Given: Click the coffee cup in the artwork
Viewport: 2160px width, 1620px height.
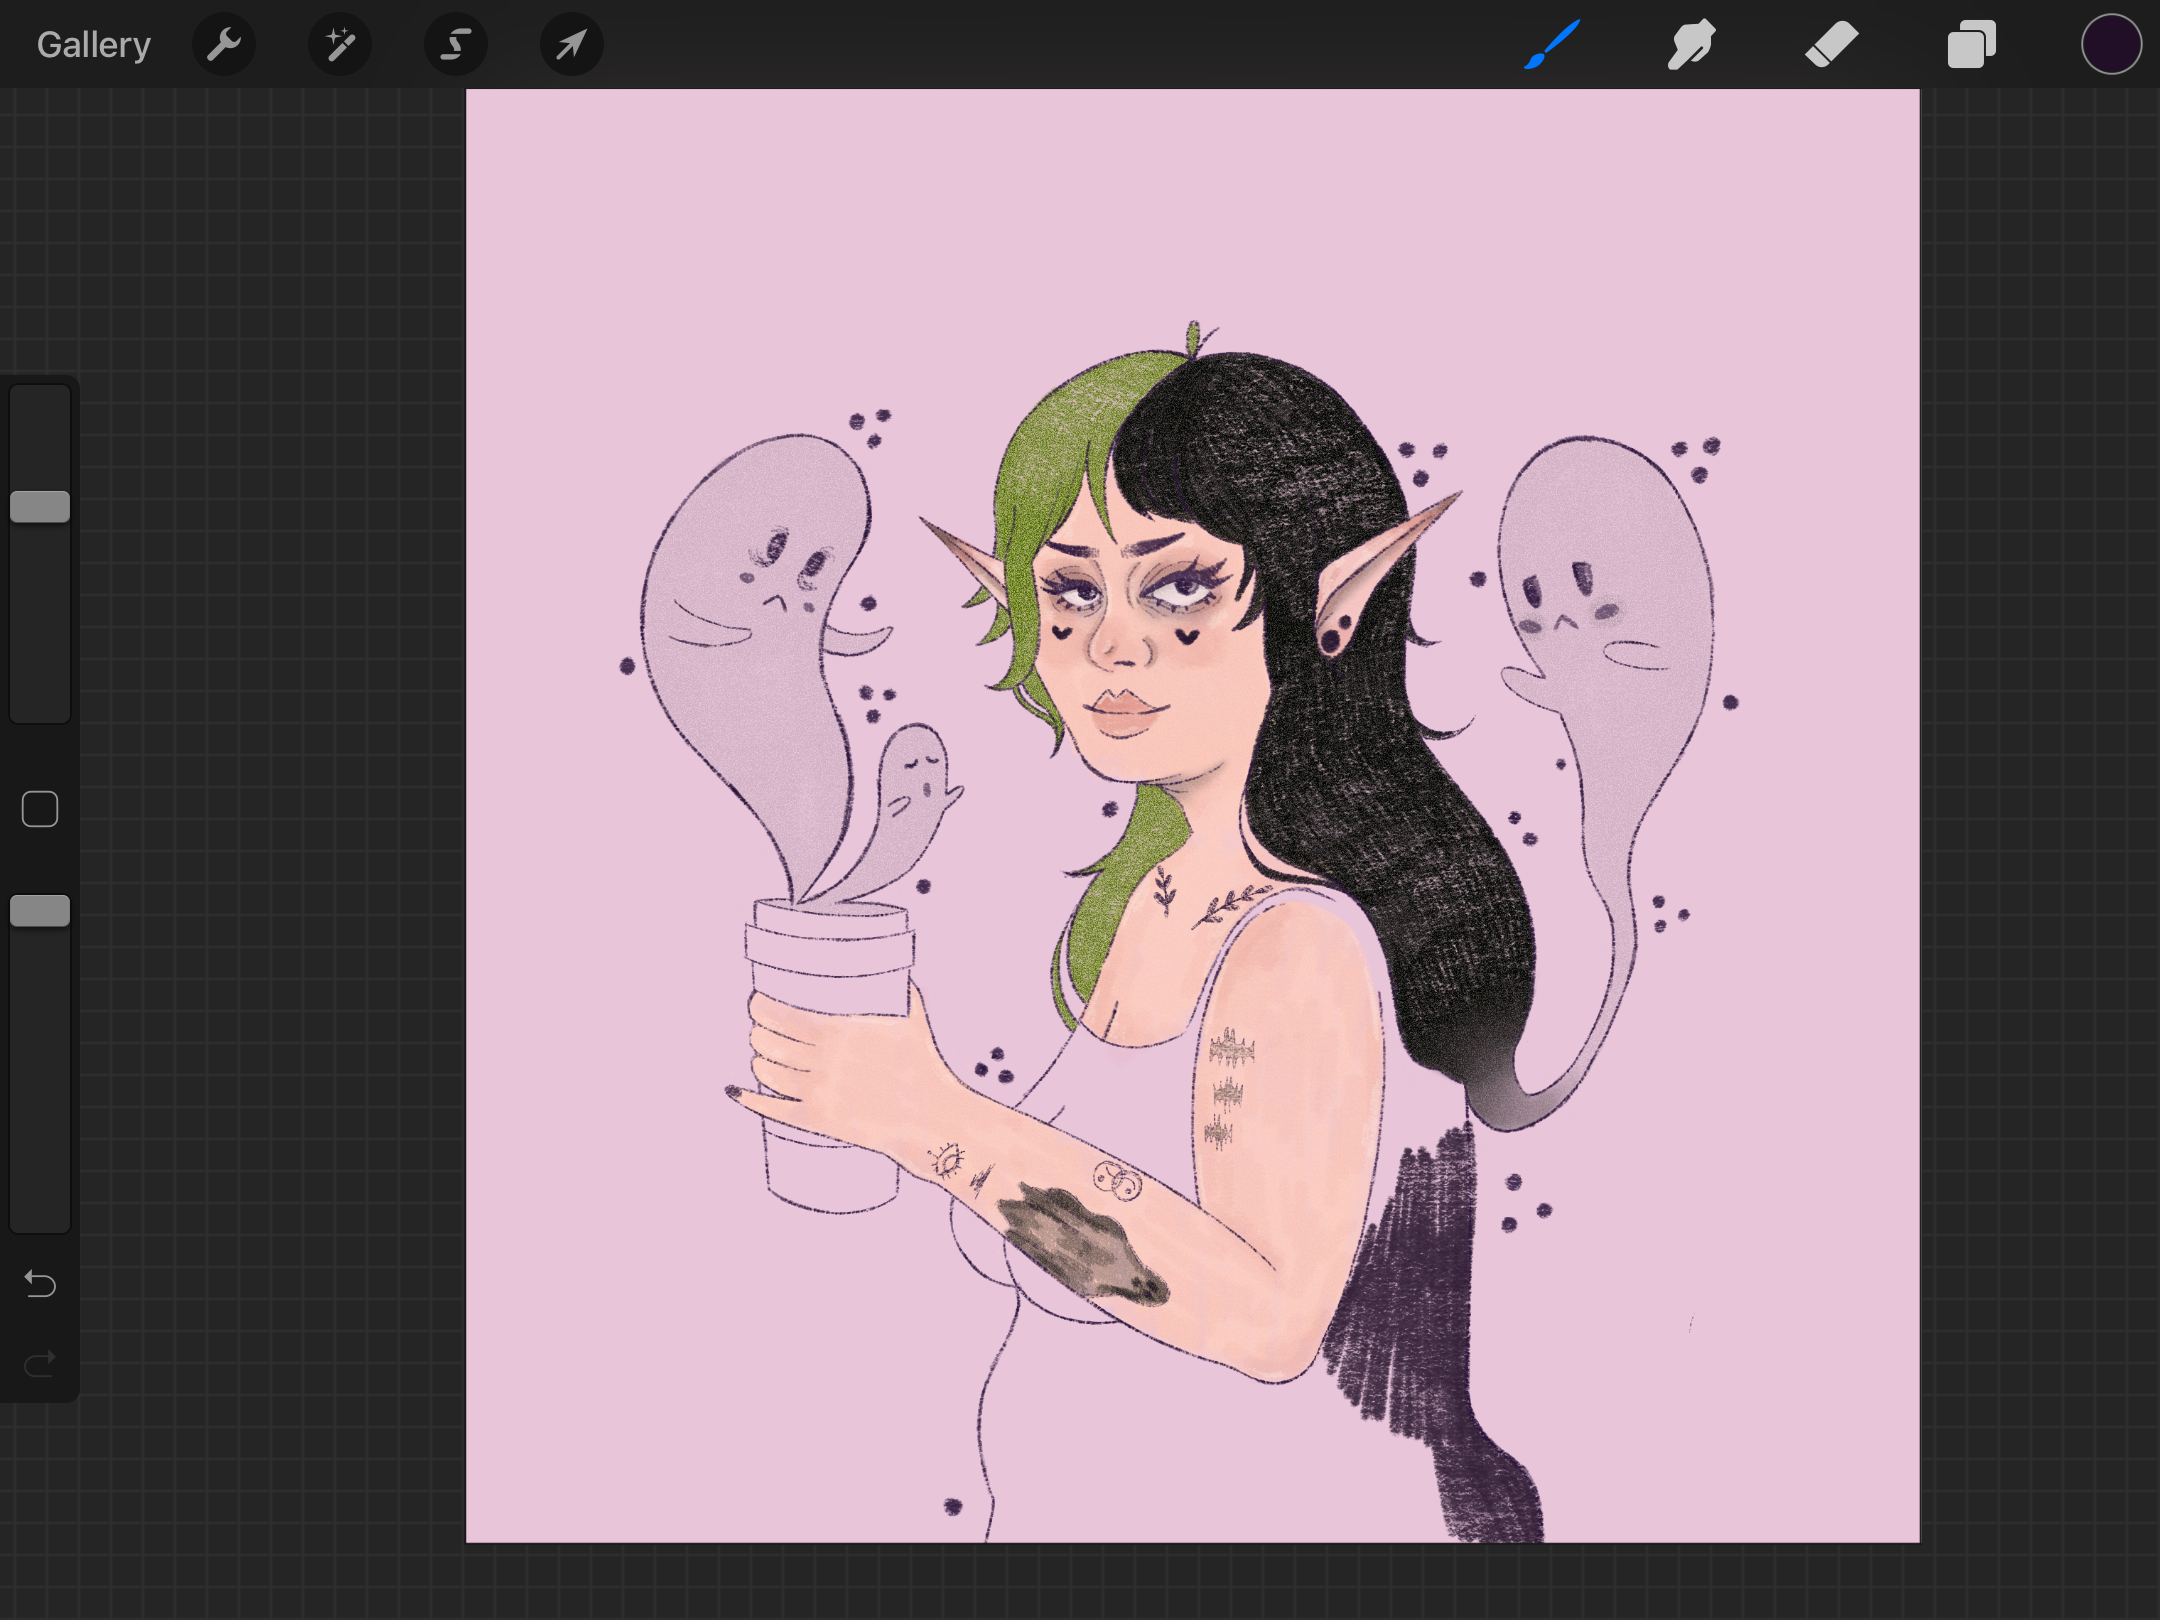Looking at the screenshot, I should 828,1055.
